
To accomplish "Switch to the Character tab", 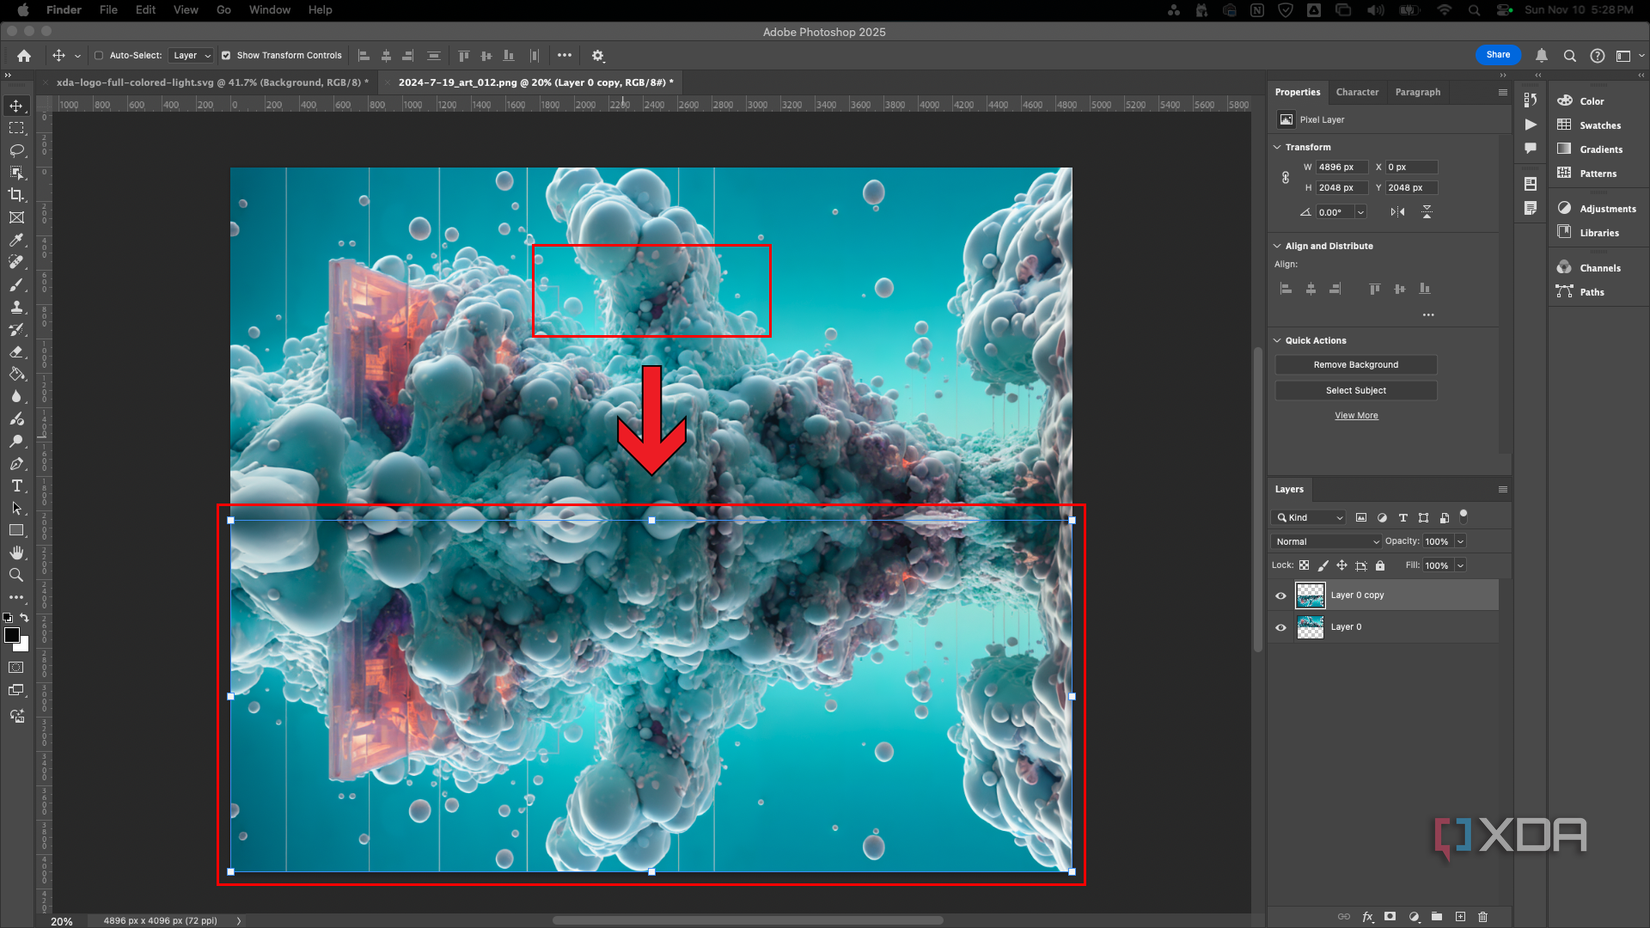I will pos(1357,92).
